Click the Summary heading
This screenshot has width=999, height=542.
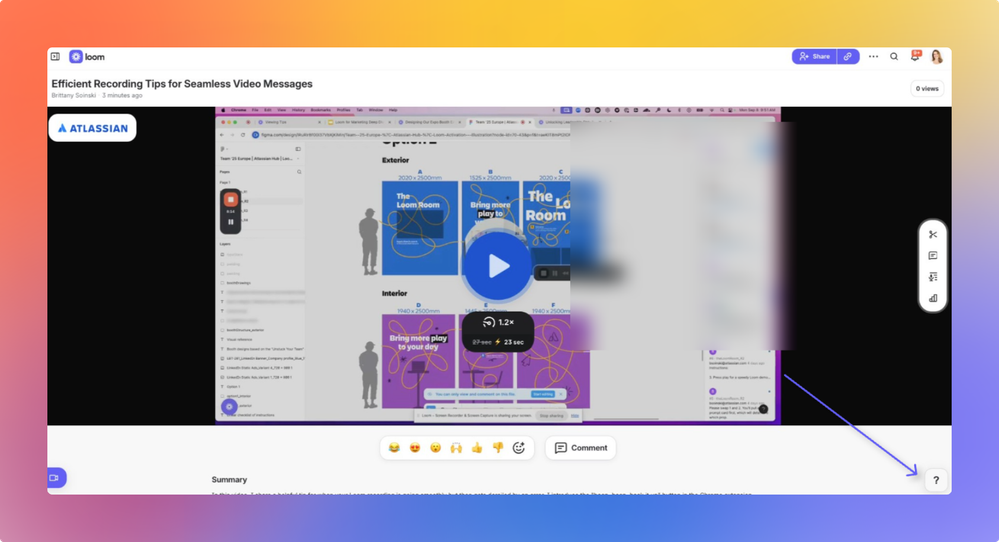(x=229, y=480)
